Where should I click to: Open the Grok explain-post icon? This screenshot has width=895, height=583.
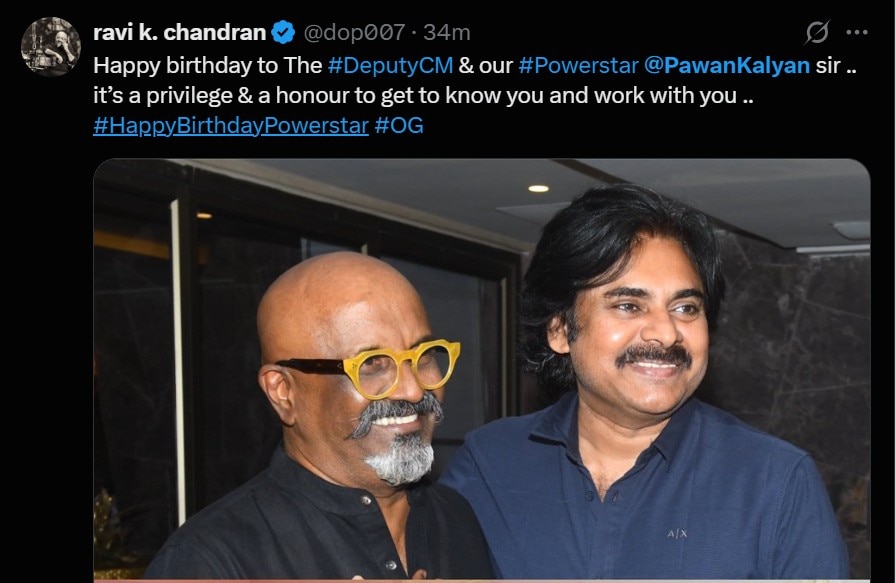click(x=817, y=32)
